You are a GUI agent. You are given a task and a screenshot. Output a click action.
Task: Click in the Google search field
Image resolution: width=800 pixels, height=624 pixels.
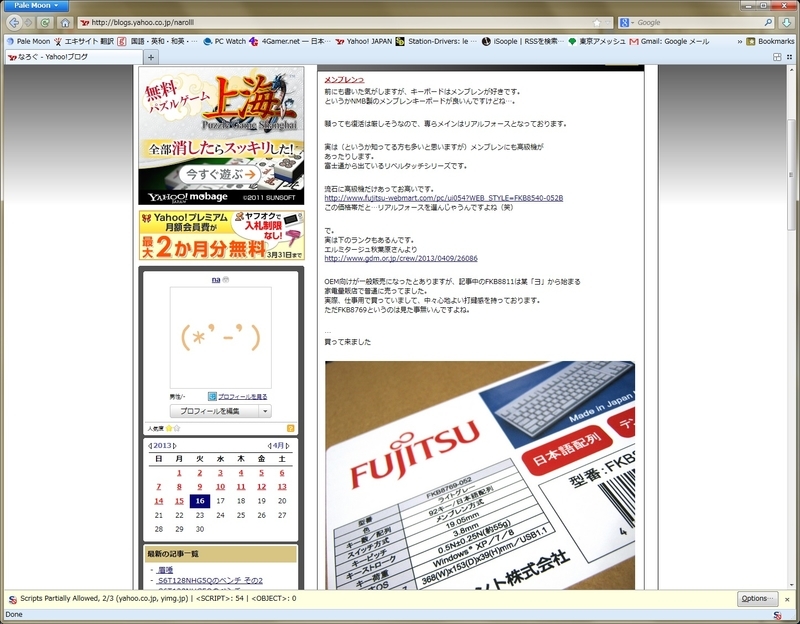pos(699,22)
